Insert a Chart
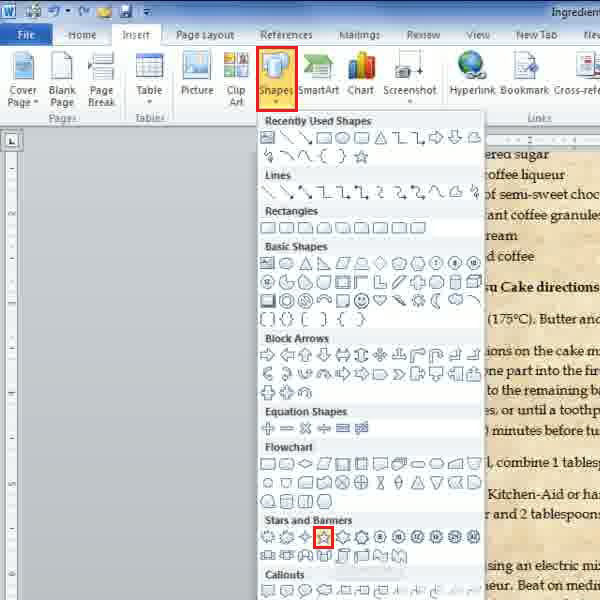 point(361,75)
